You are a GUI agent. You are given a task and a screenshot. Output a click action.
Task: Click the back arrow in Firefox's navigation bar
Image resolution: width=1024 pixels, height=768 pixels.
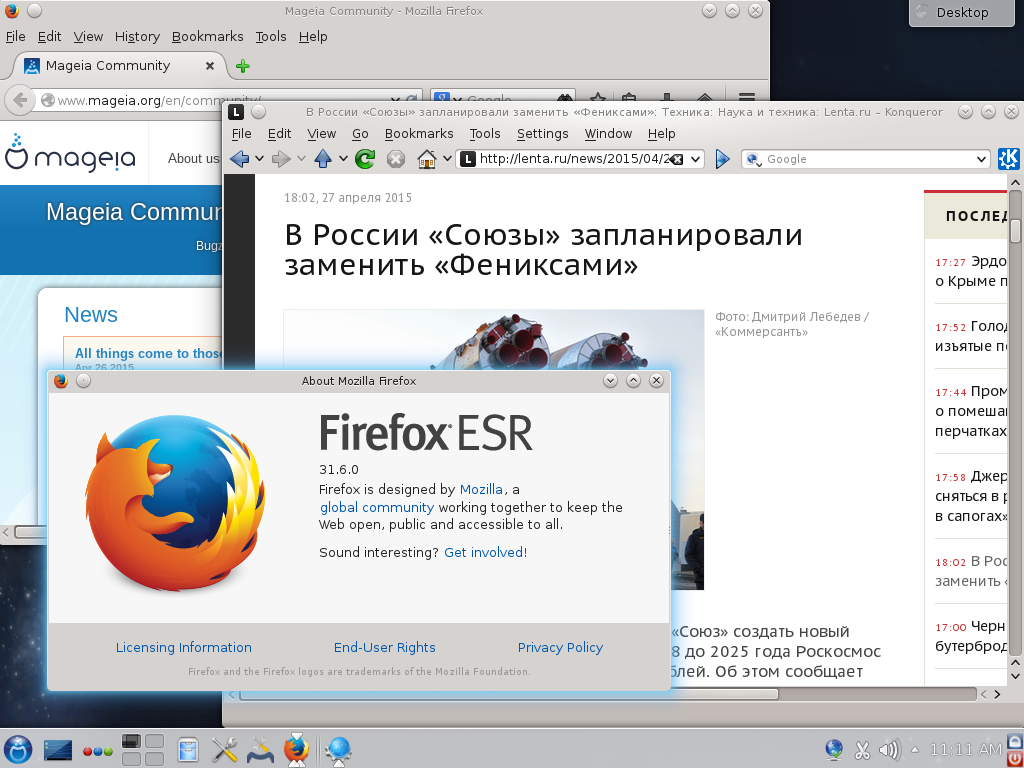click(x=20, y=100)
